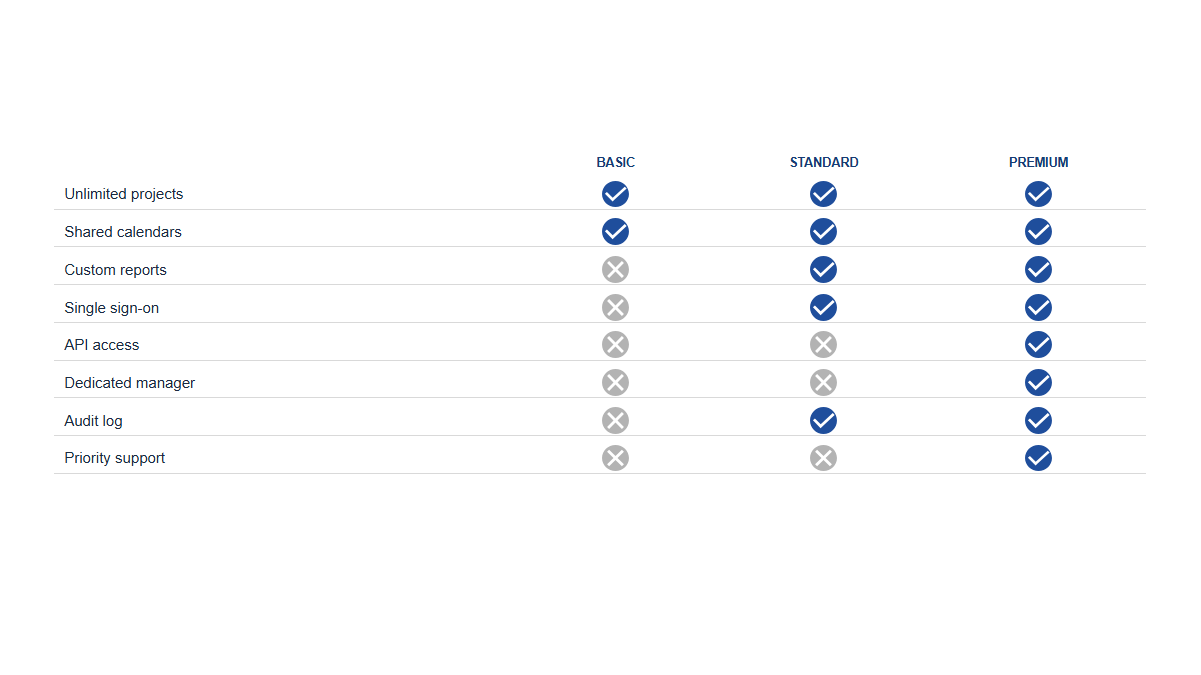Select the STANDARD plan column header
This screenshot has height=675, width=1201.
[x=824, y=162]
